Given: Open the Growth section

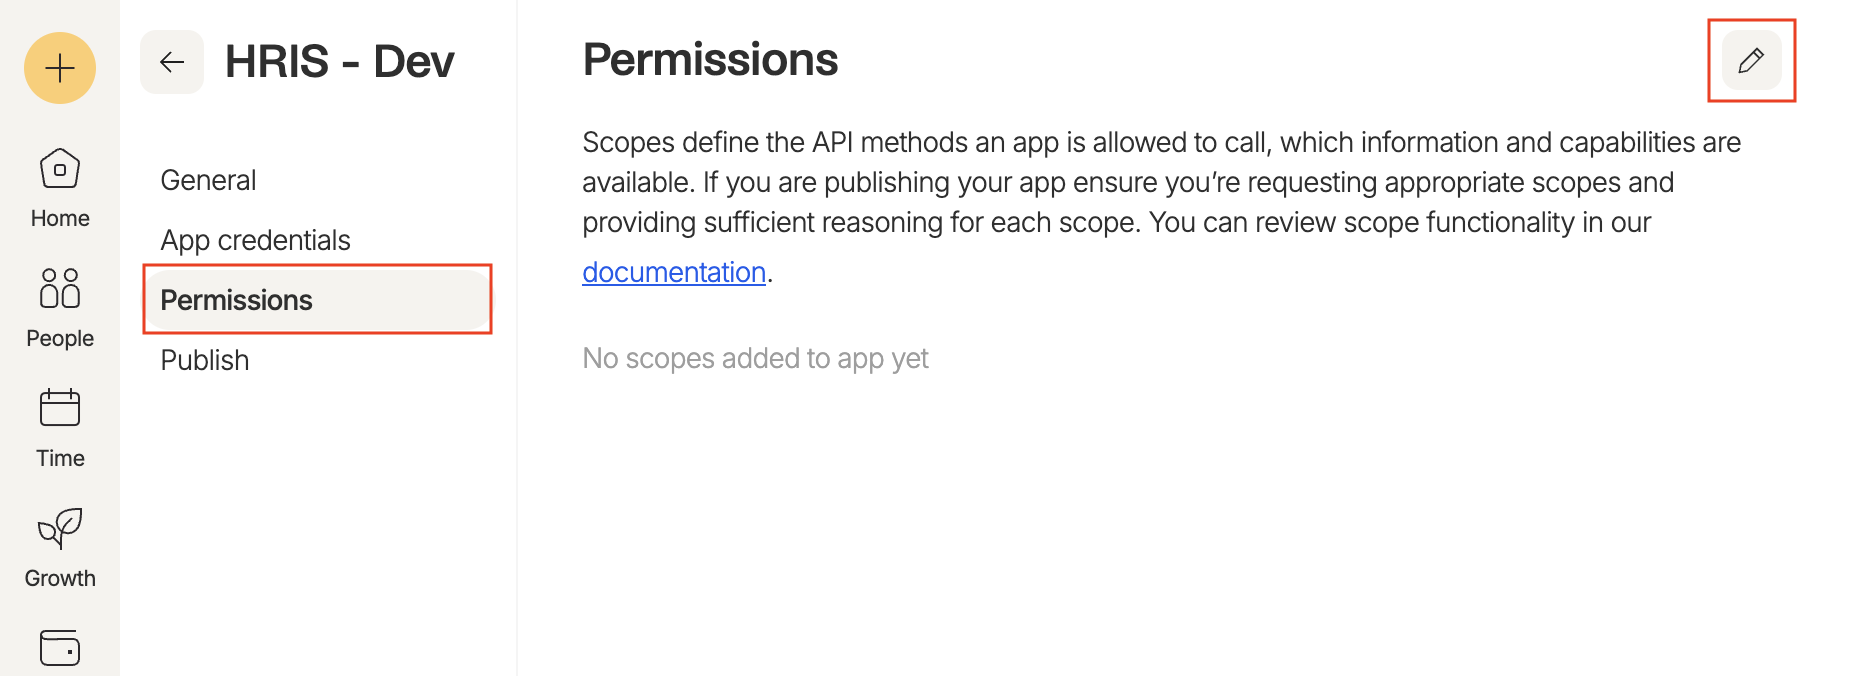Looking at the screenshot, I should click(59, 529).
